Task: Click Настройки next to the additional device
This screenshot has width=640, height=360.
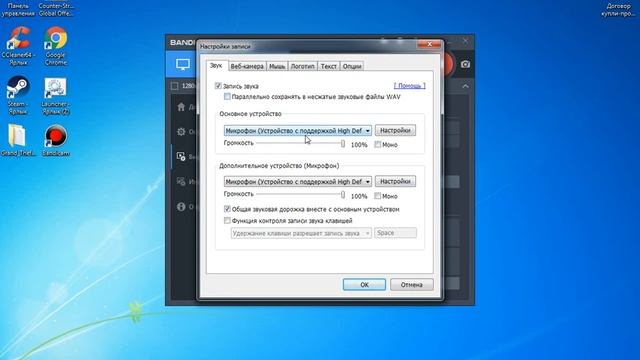Action: coord(395,181)
